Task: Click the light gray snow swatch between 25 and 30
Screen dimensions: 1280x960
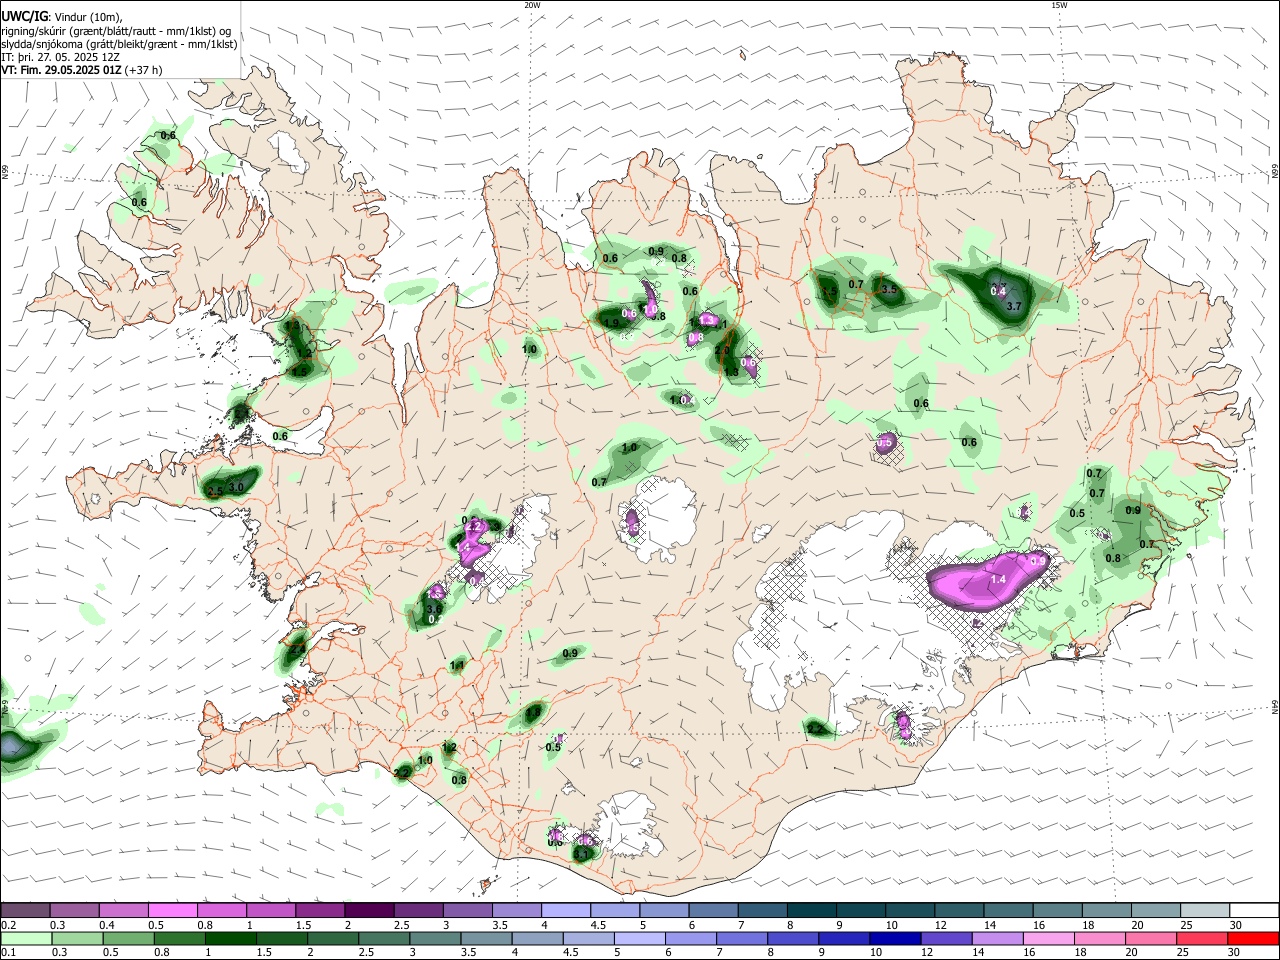Action: (1205, 910)
